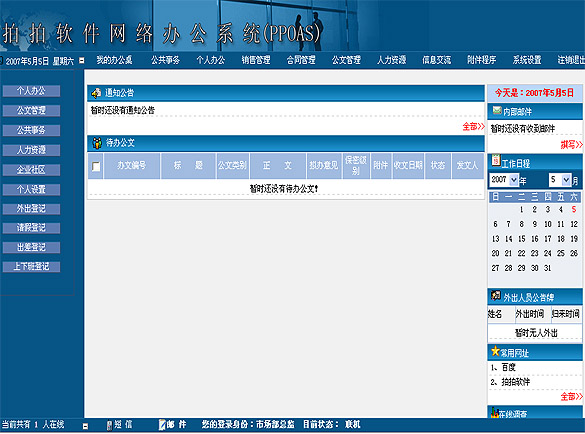The width and height of the screenshot is (585, 434).
Task: Click the 外出人员公告牌 icon
Action: [496, 296]
